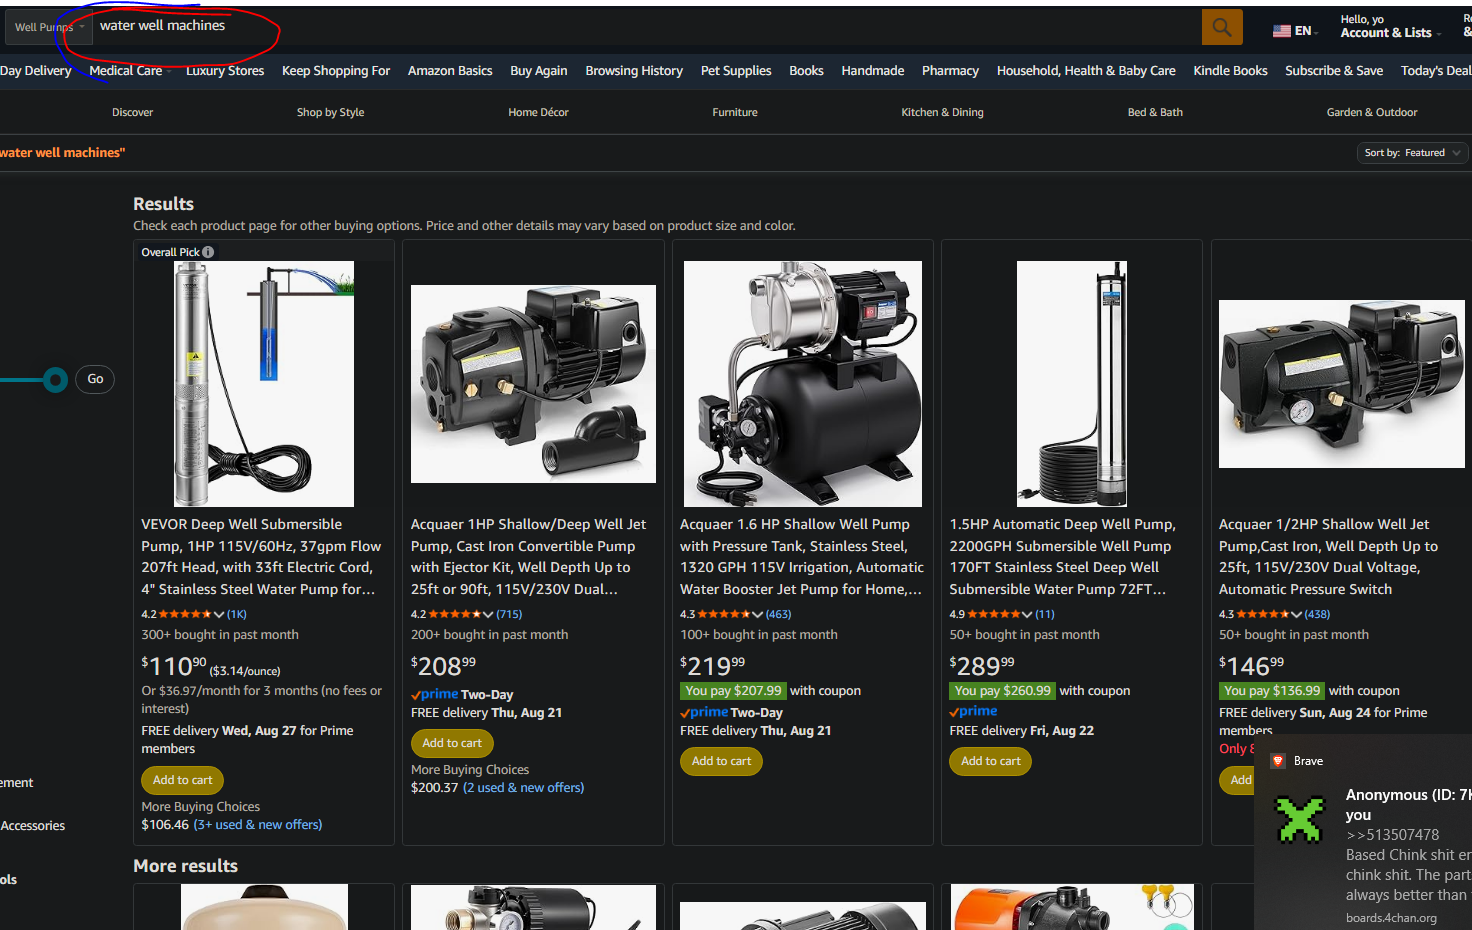View the (715) reviews link
This screenshot has height=930, width=1472.
(x=510, y=614)
